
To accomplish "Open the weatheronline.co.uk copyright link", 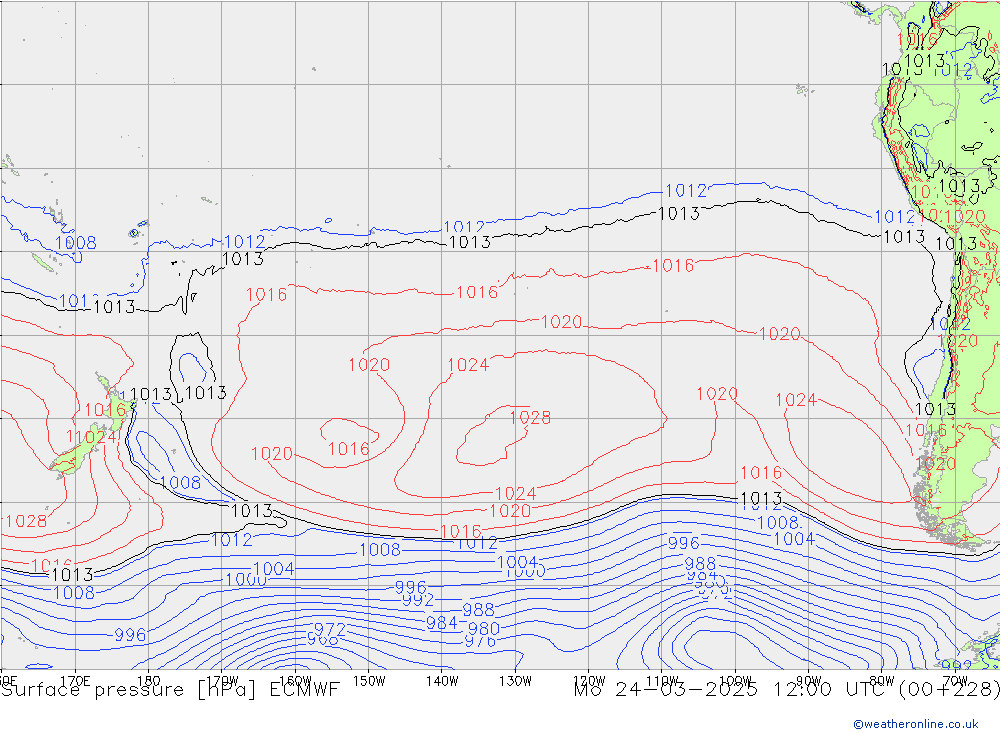I will point(916,724).
